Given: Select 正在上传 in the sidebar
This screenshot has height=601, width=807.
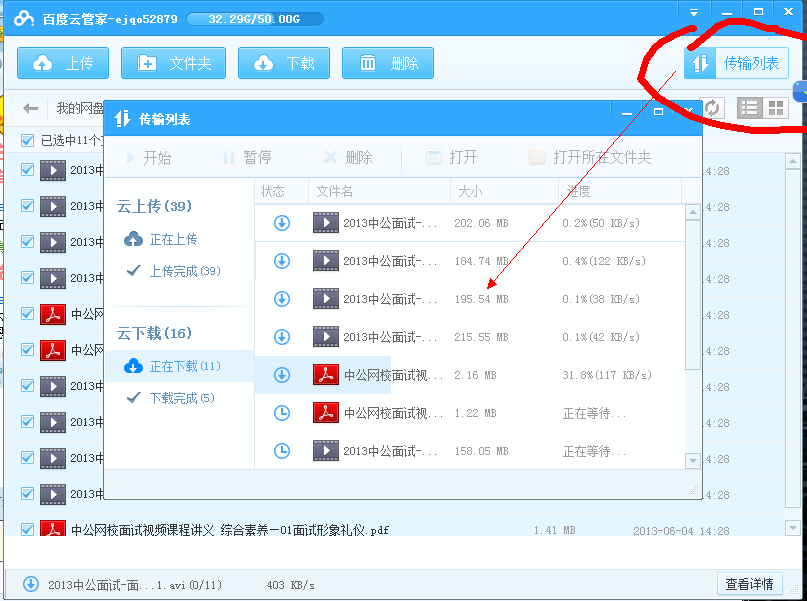Looking at the screenshot, I should click(161, 239).
